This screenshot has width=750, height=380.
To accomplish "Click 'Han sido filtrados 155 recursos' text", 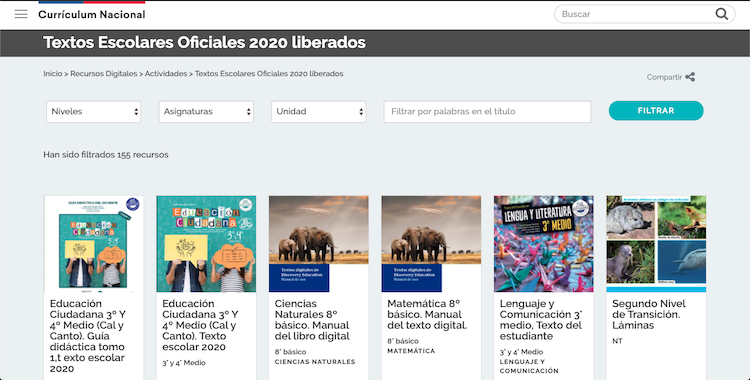I will 106,155.
